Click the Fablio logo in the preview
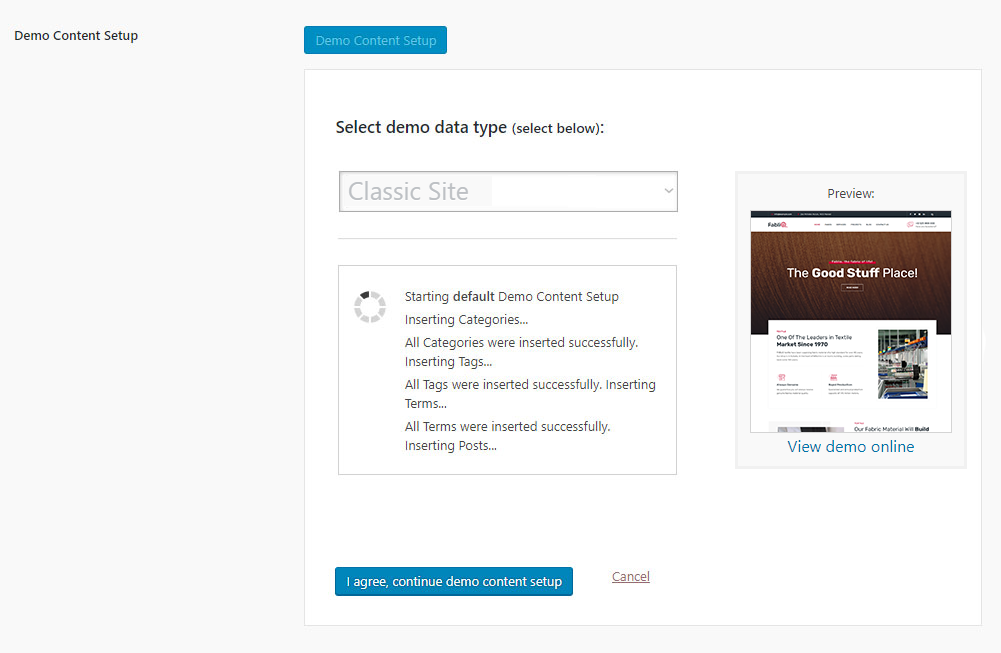This screenshot has width=1001, height=653. 777,225
